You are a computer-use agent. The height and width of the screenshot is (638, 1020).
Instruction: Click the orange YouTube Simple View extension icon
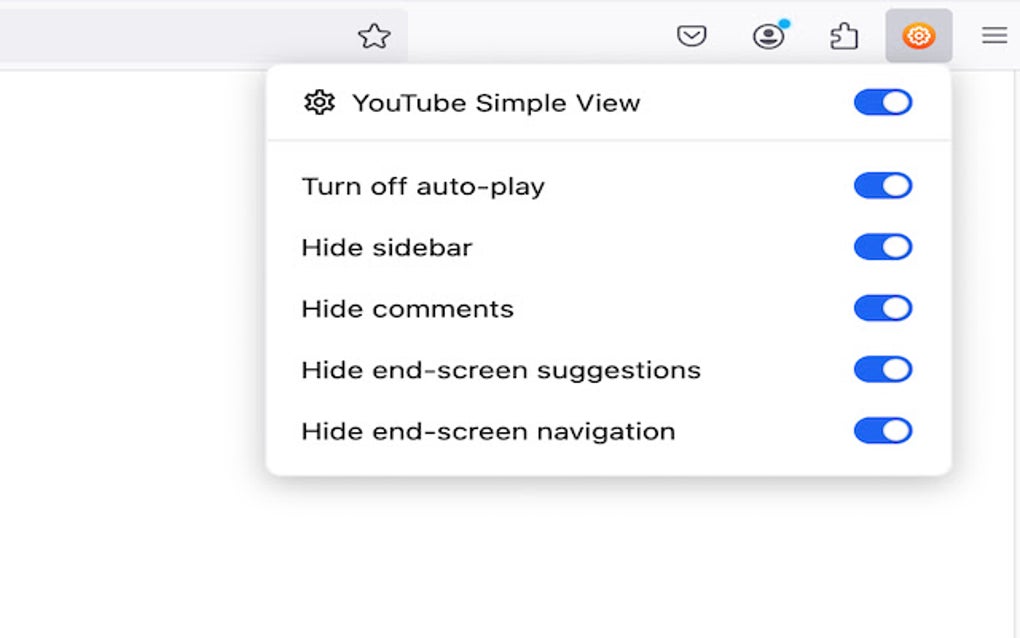[x=918, y=37]
